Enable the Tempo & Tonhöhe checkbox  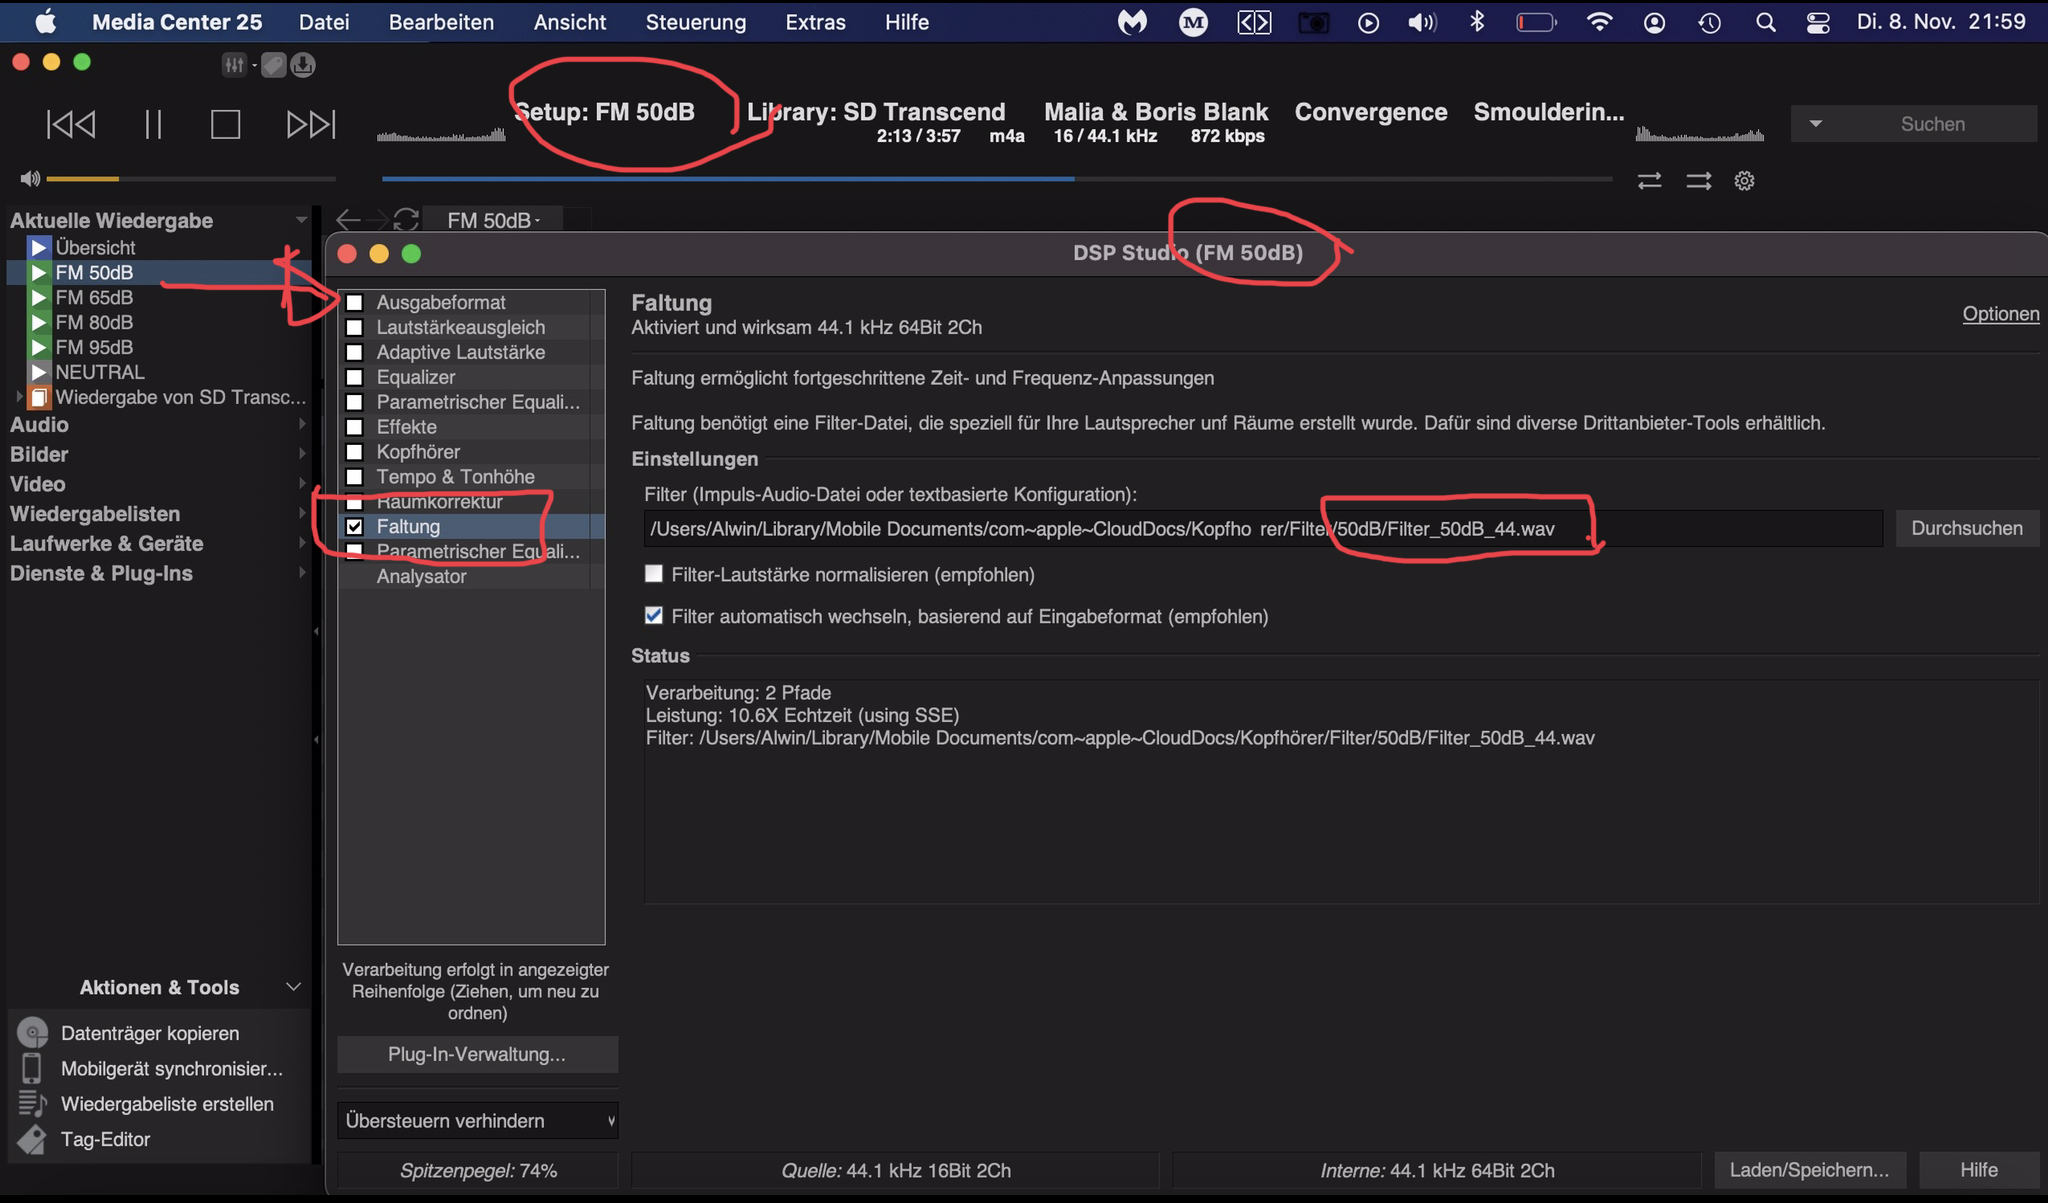[x=354, y=477]
